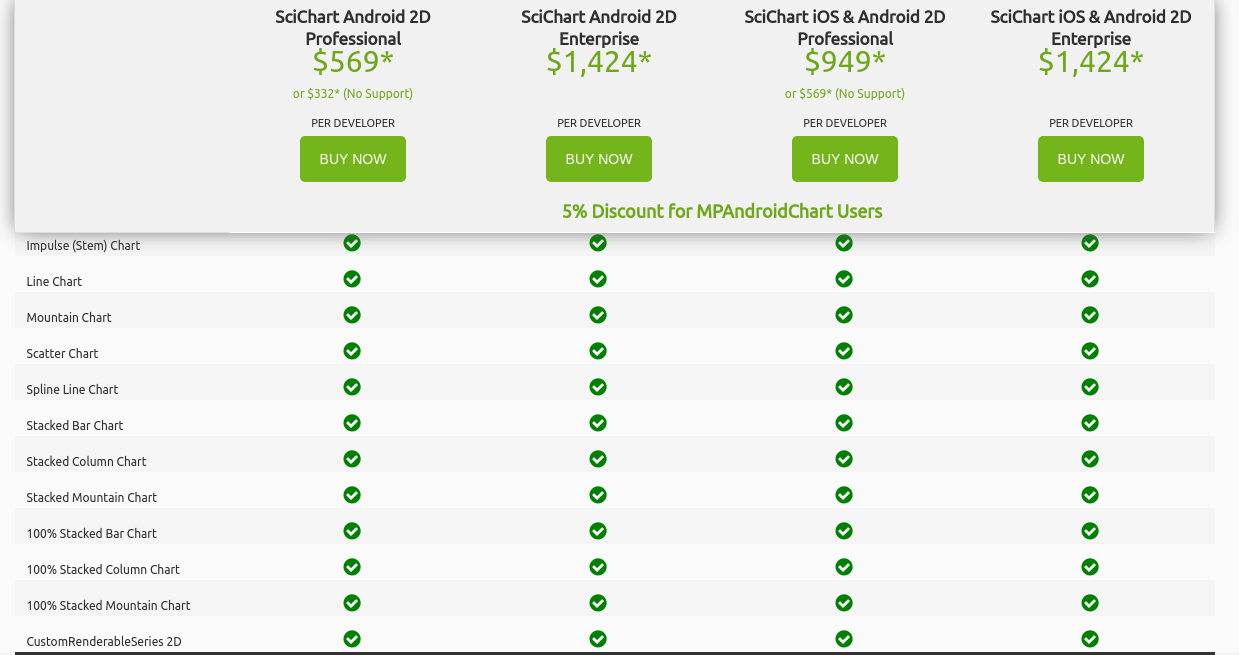
Task: Click BUY NOW under Android 2D Enterprise
Action: tap(599, 159)
